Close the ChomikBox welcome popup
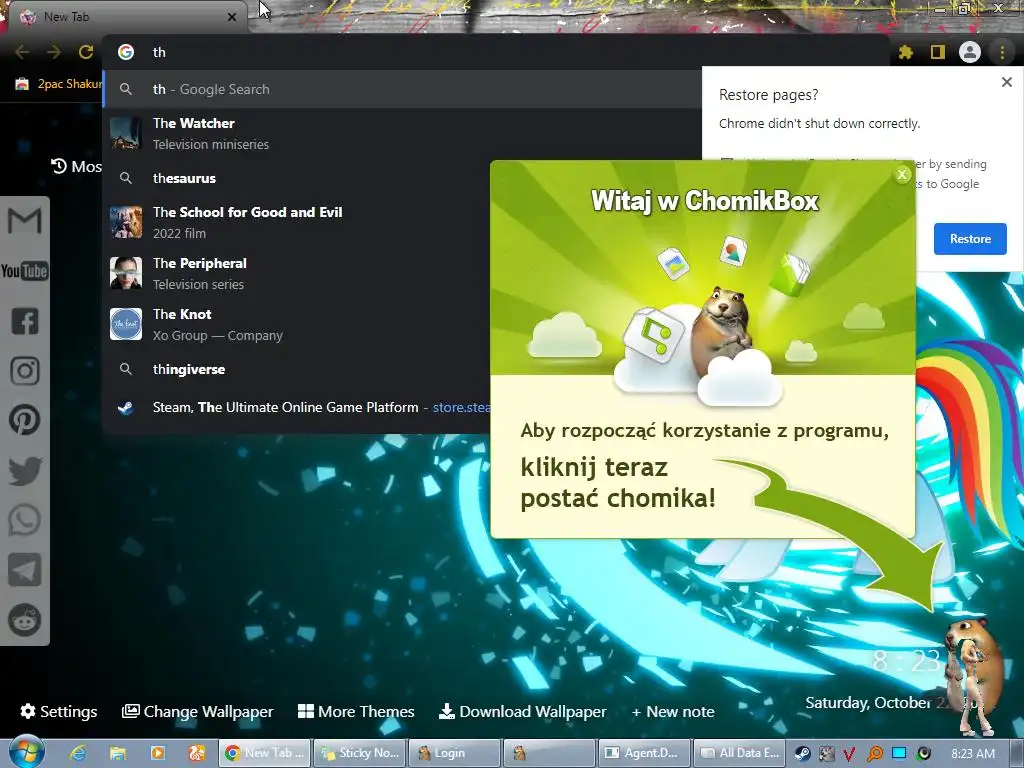 click(x=902, y=174)
